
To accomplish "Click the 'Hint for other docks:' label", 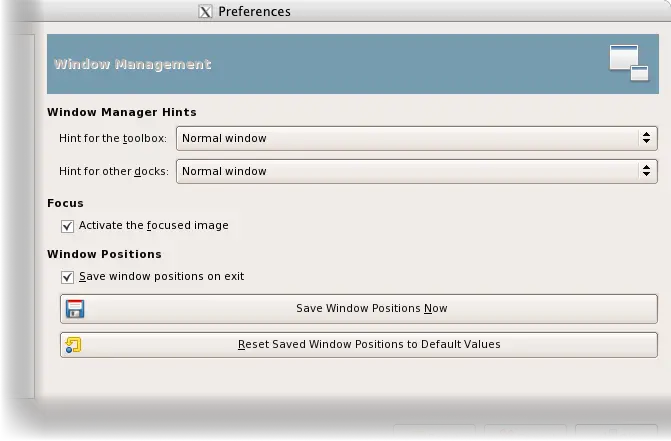I will [x=113, y=171].
